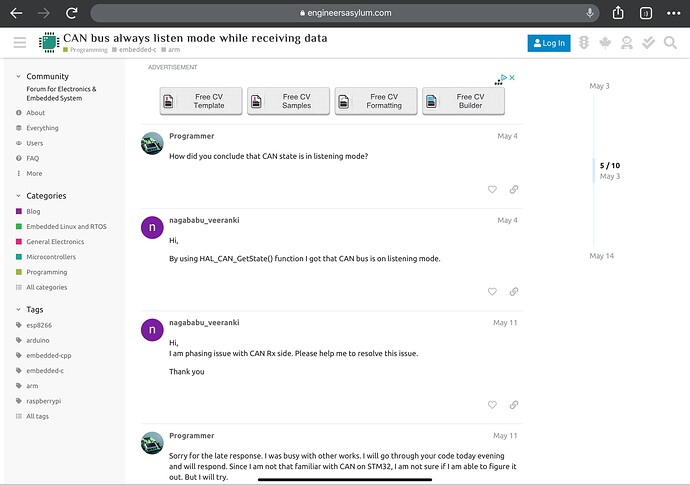Open the arm tag under topic title
The width and height of the screenshot is (690, 485).
coord(171,50)
